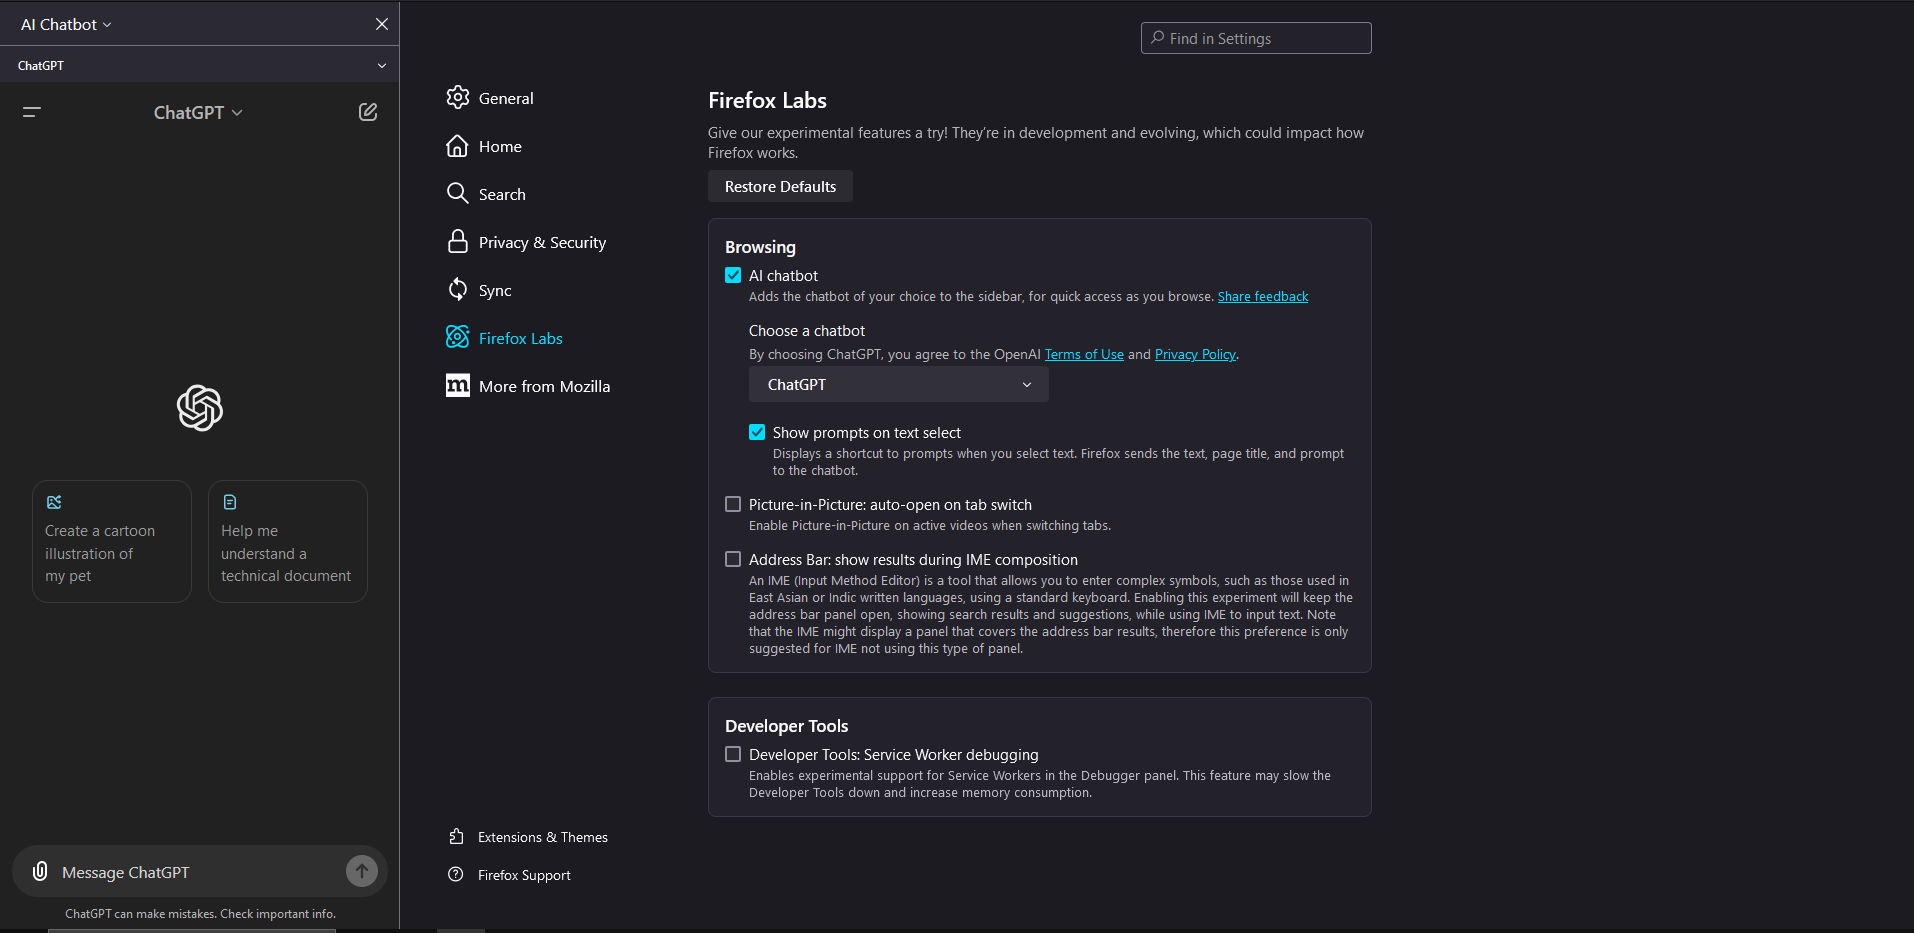Open ChatGPT model selector in chat header
Screen dimensions: 1914x933
198,113
